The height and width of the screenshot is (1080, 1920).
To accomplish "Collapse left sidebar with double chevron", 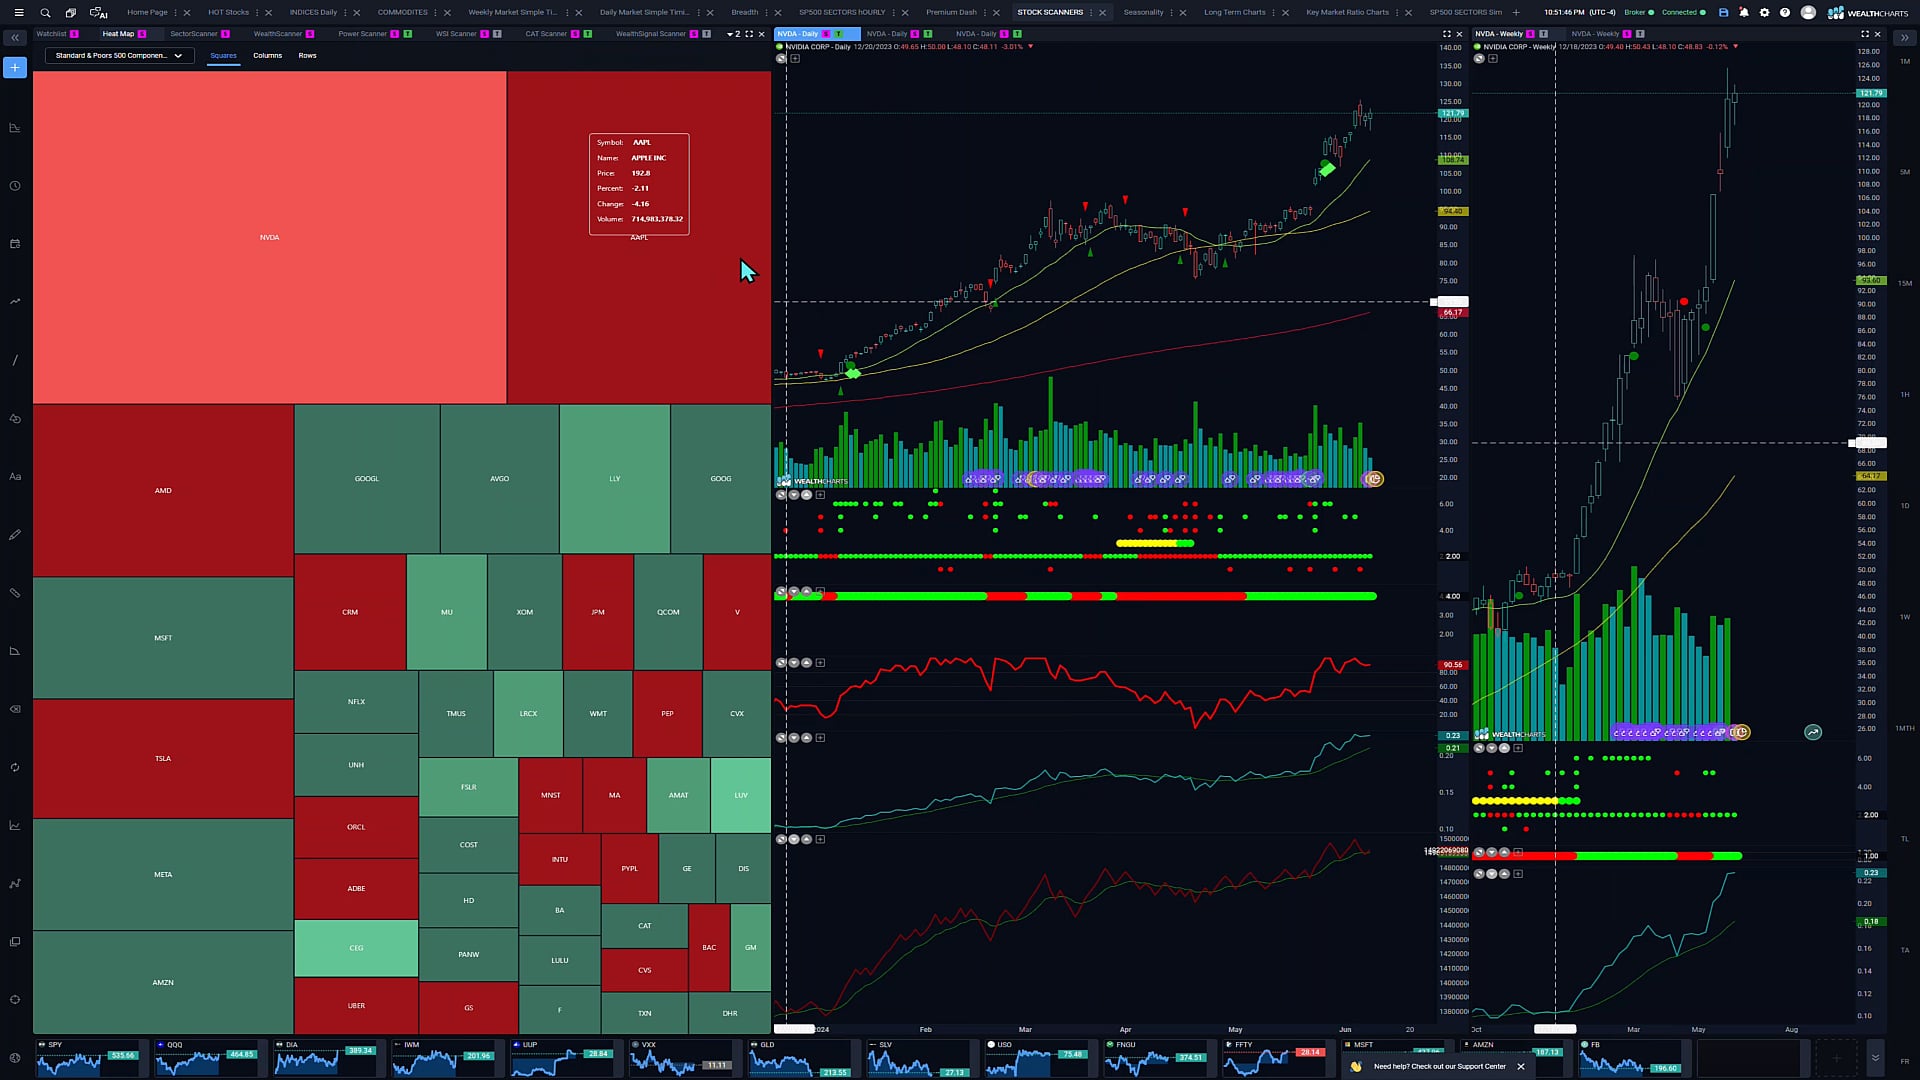I will point(15,38).
